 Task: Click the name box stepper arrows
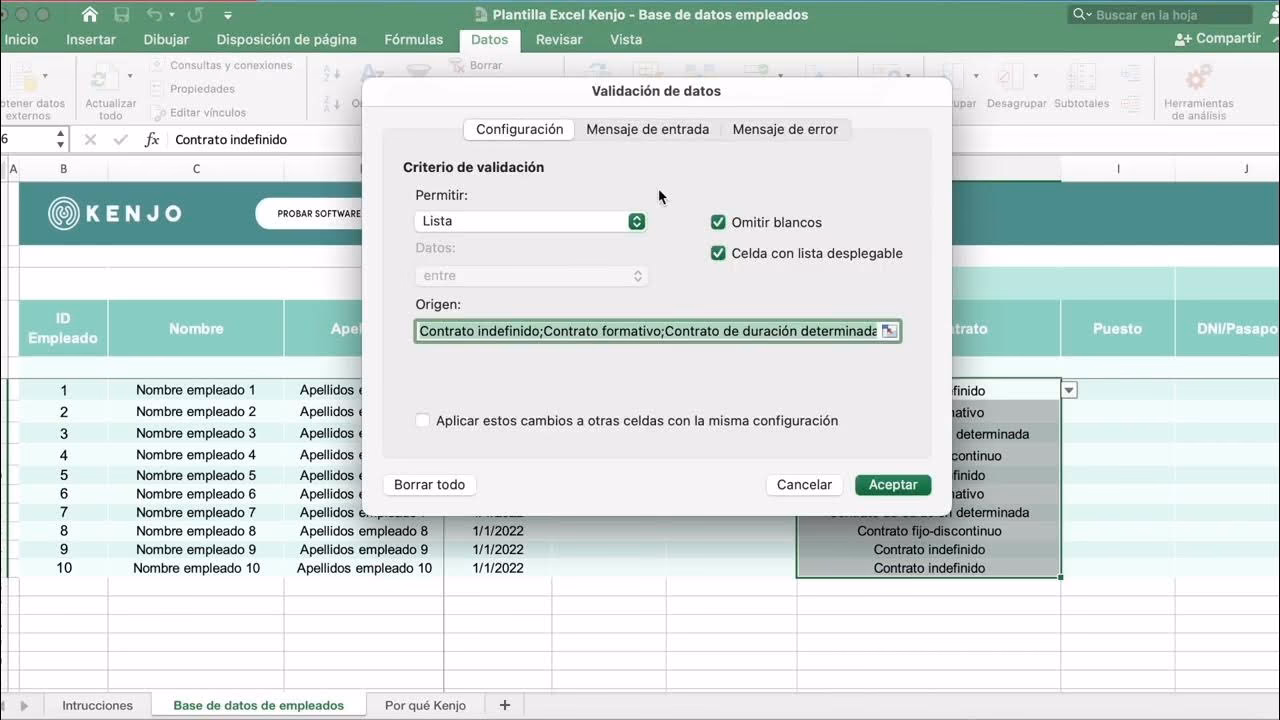(x=61, y=140)
